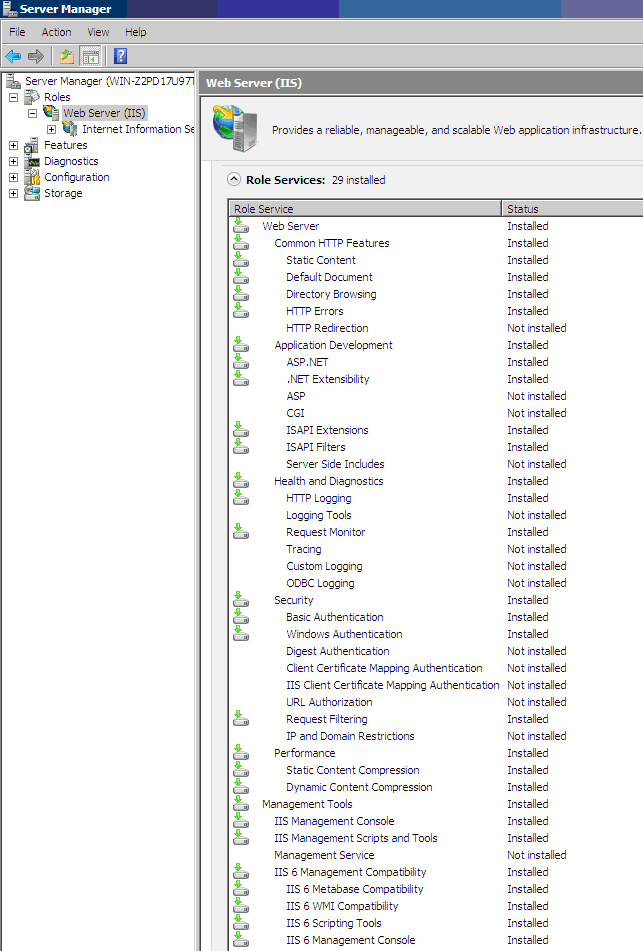This screenshot has width=643, height=951.
Task: Select the Configuration tree item label
Action: point(76,177)
